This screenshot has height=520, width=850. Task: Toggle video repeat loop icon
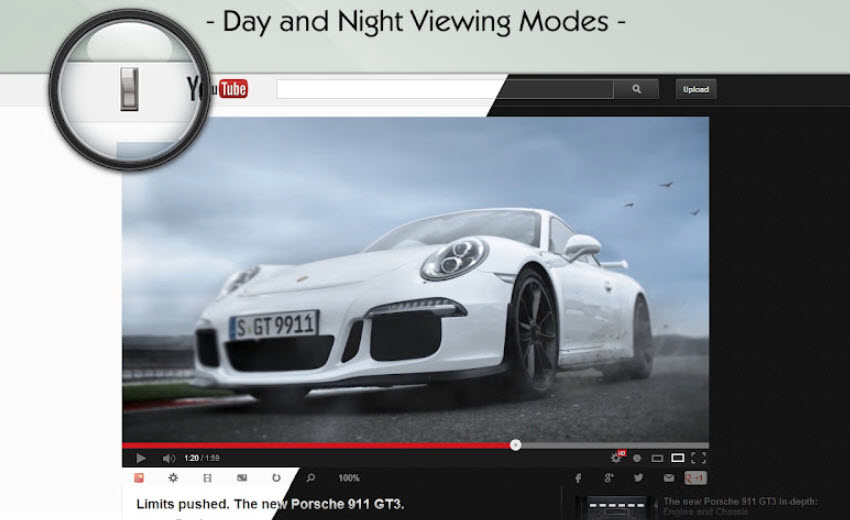[x=276, y=478]
